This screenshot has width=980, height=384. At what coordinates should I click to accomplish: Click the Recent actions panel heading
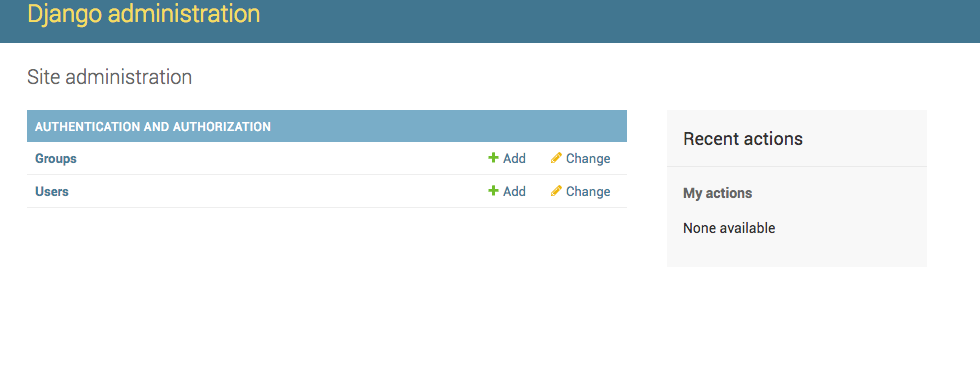[x=742, y=139]
